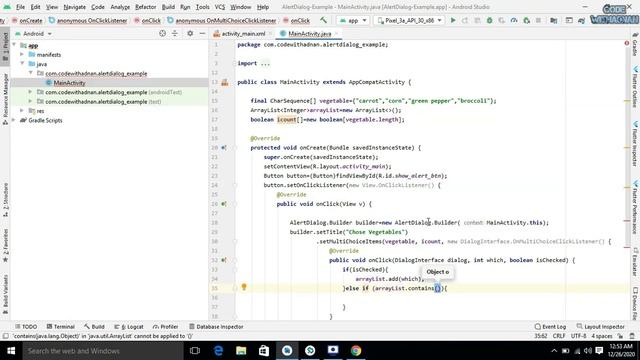Start debugging with the green bug icon

click(489, 20)
